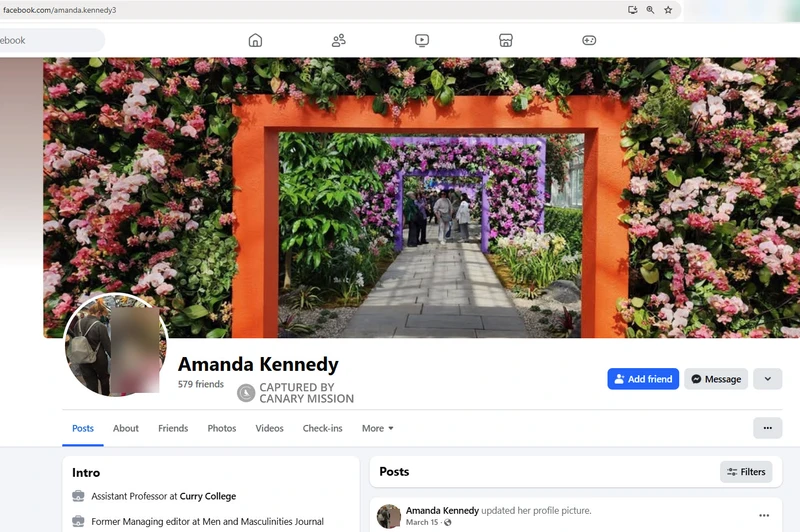Open the three-dot menu on the profile picture post
The width and height of the screenshot is (800, 532).
tap(764, 516)
